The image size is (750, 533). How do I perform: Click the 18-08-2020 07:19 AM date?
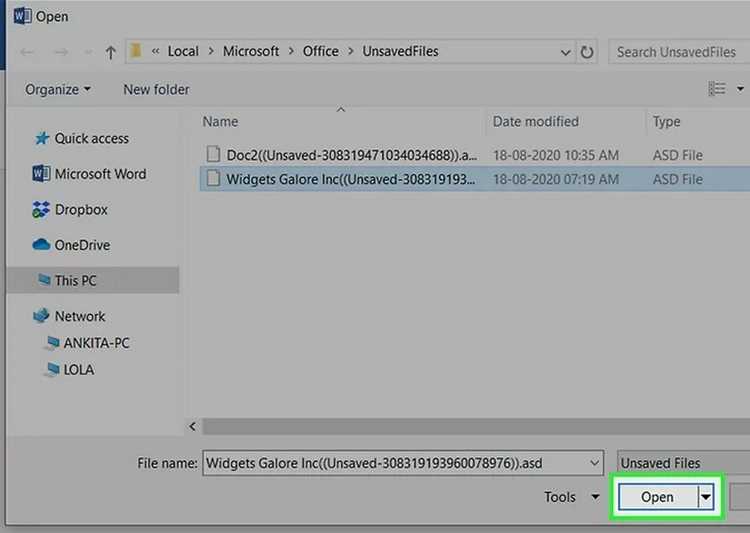[556, 179]
